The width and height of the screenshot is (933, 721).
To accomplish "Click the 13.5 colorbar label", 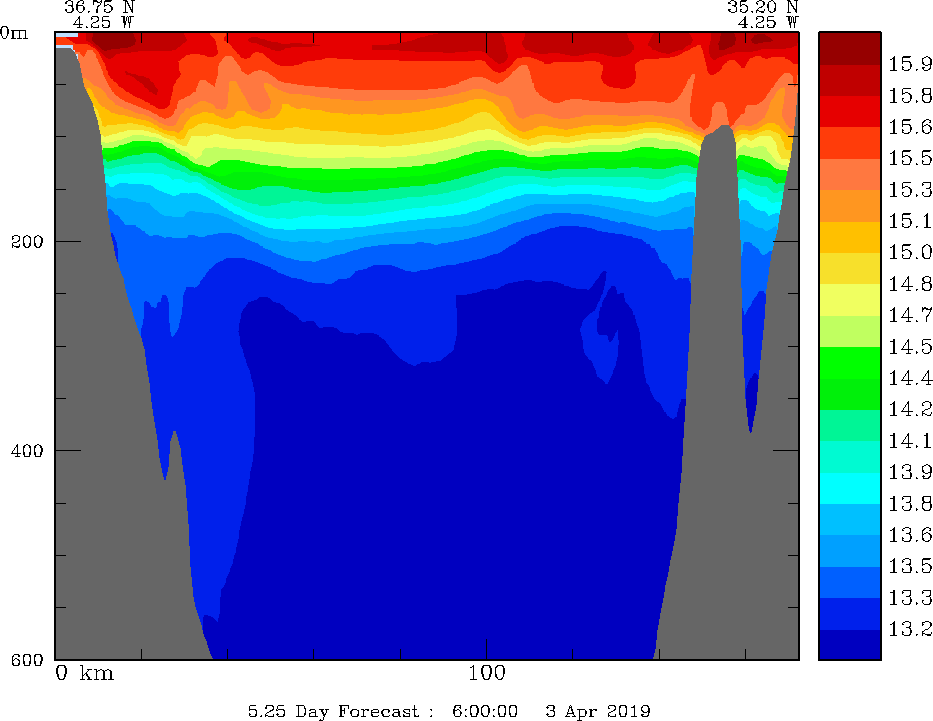I will [x=910, y=567].
